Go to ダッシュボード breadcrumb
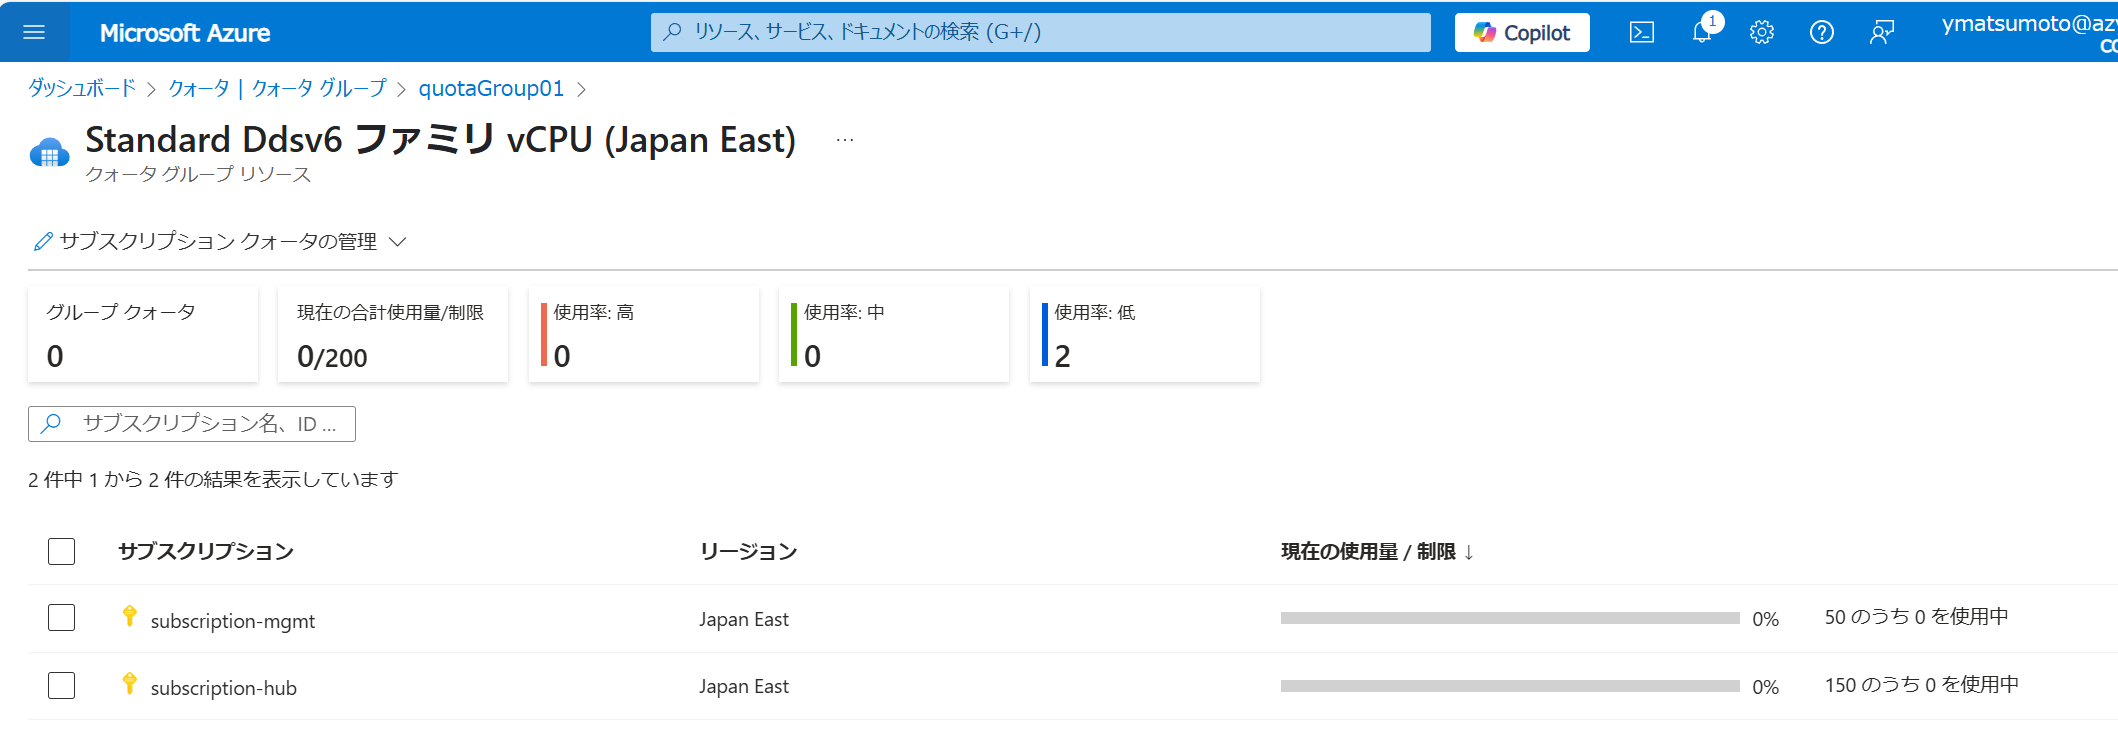 [x=82, y=88]
